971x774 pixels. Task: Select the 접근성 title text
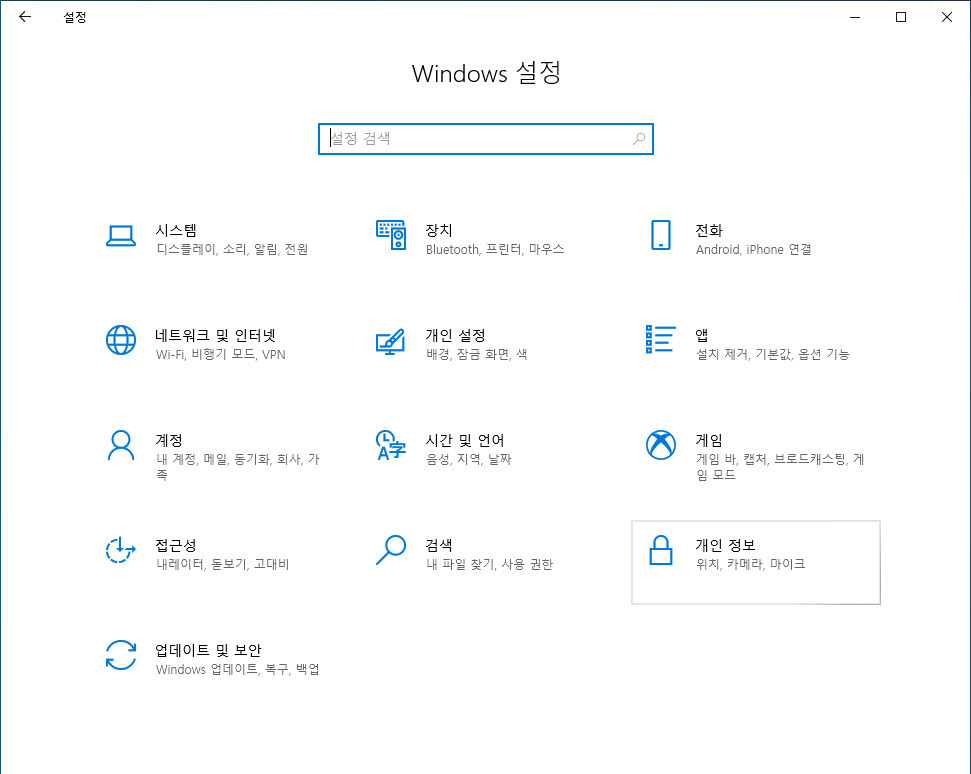[x=176, y=546]
